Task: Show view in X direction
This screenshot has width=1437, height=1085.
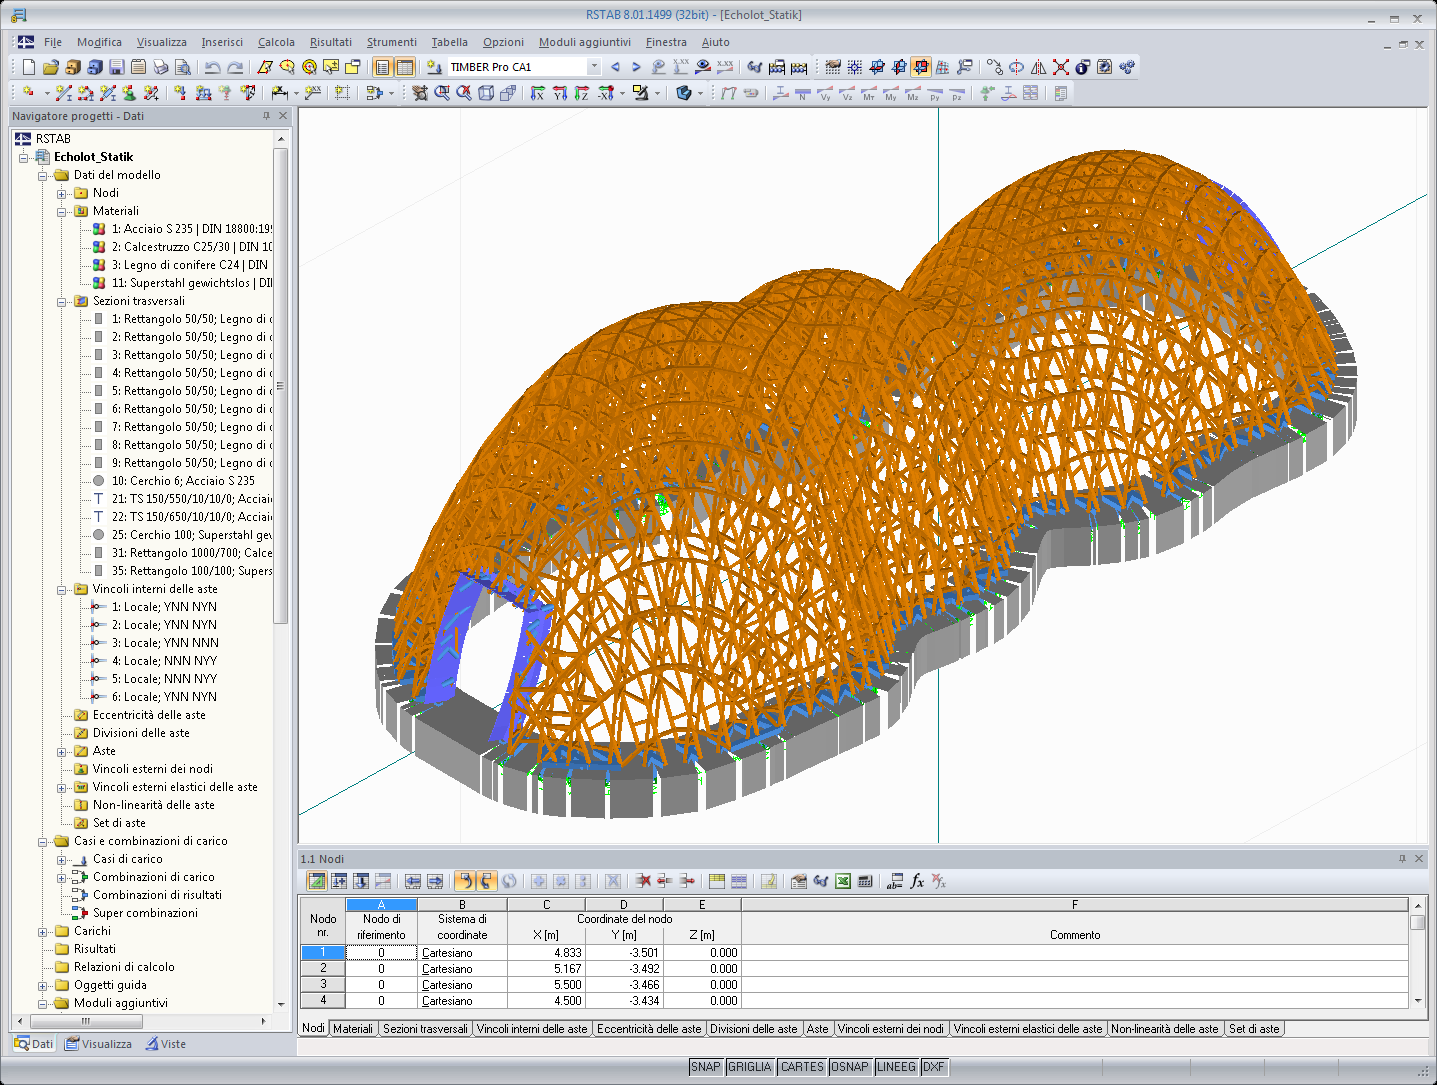Action: click(537, 93)
